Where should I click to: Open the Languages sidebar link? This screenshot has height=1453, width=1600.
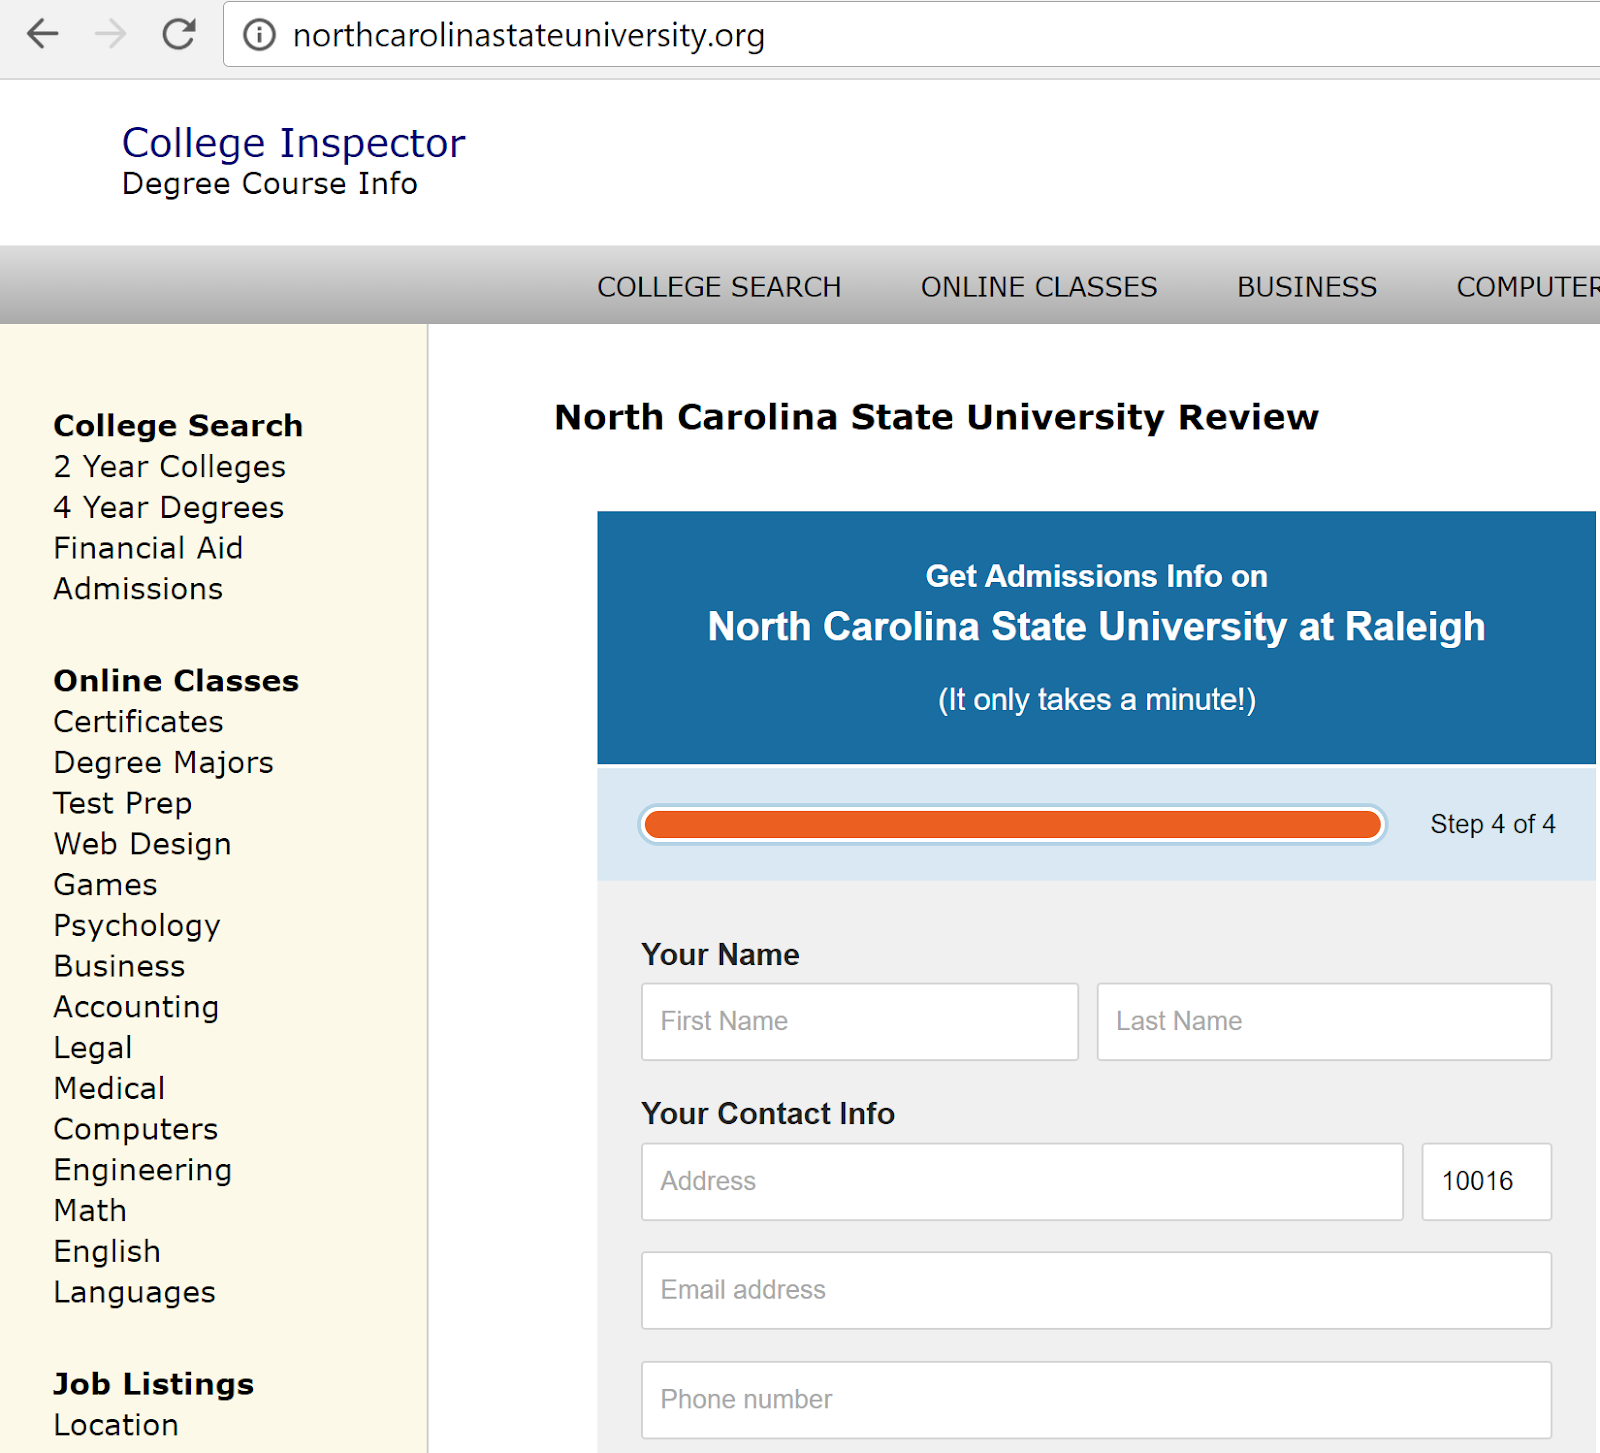tap(134, 1292)
